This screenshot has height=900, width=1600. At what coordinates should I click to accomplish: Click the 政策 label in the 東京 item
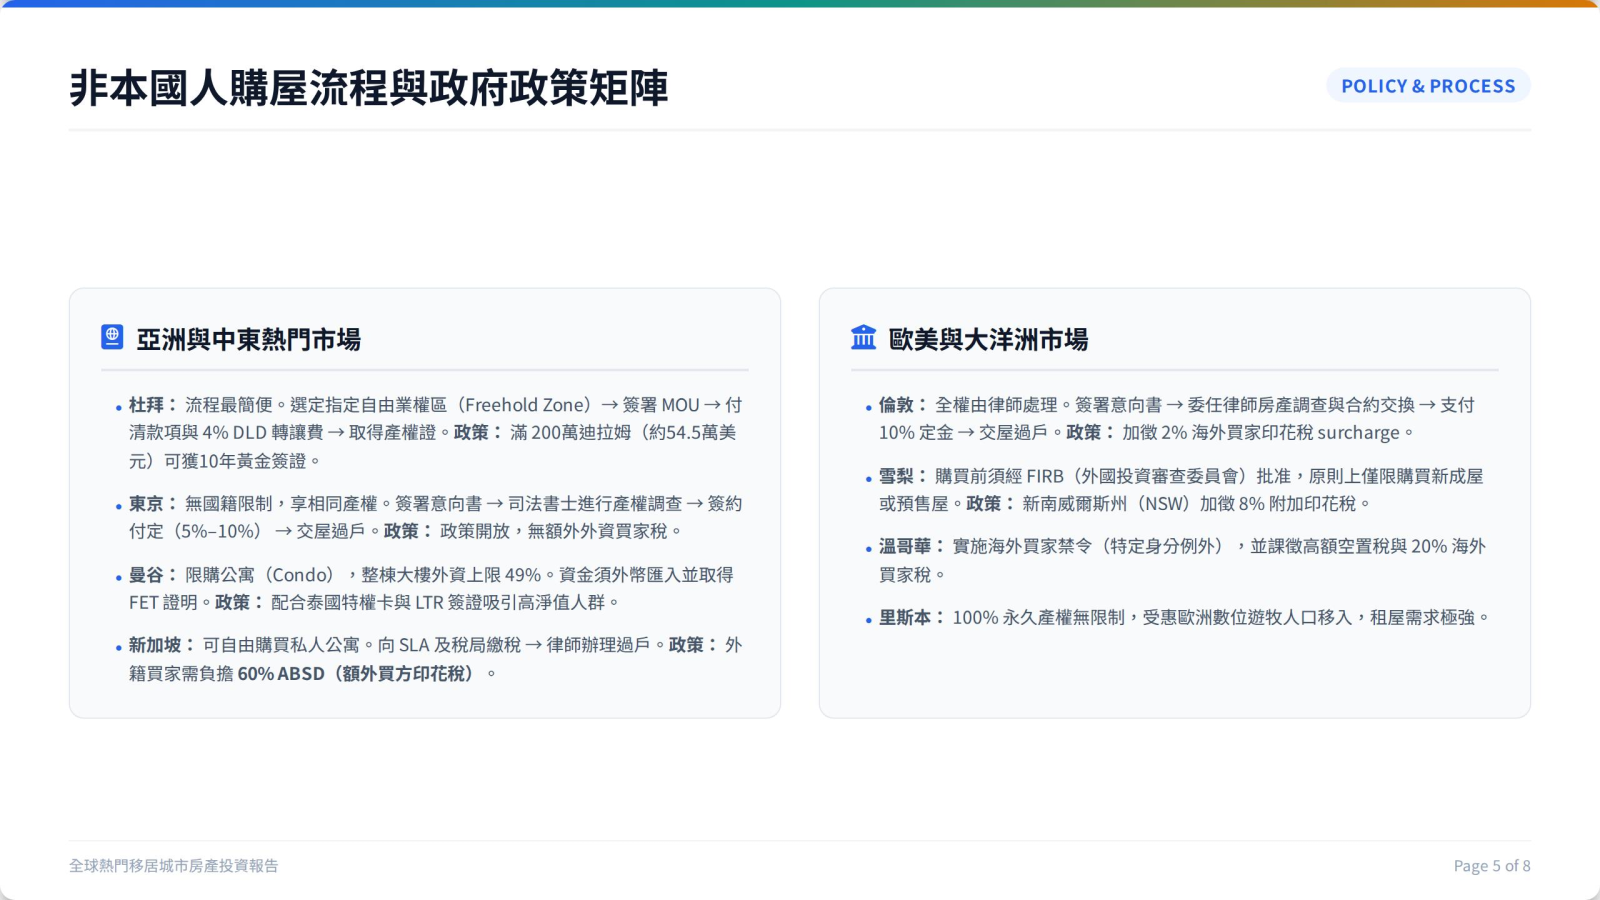(408, 532)
